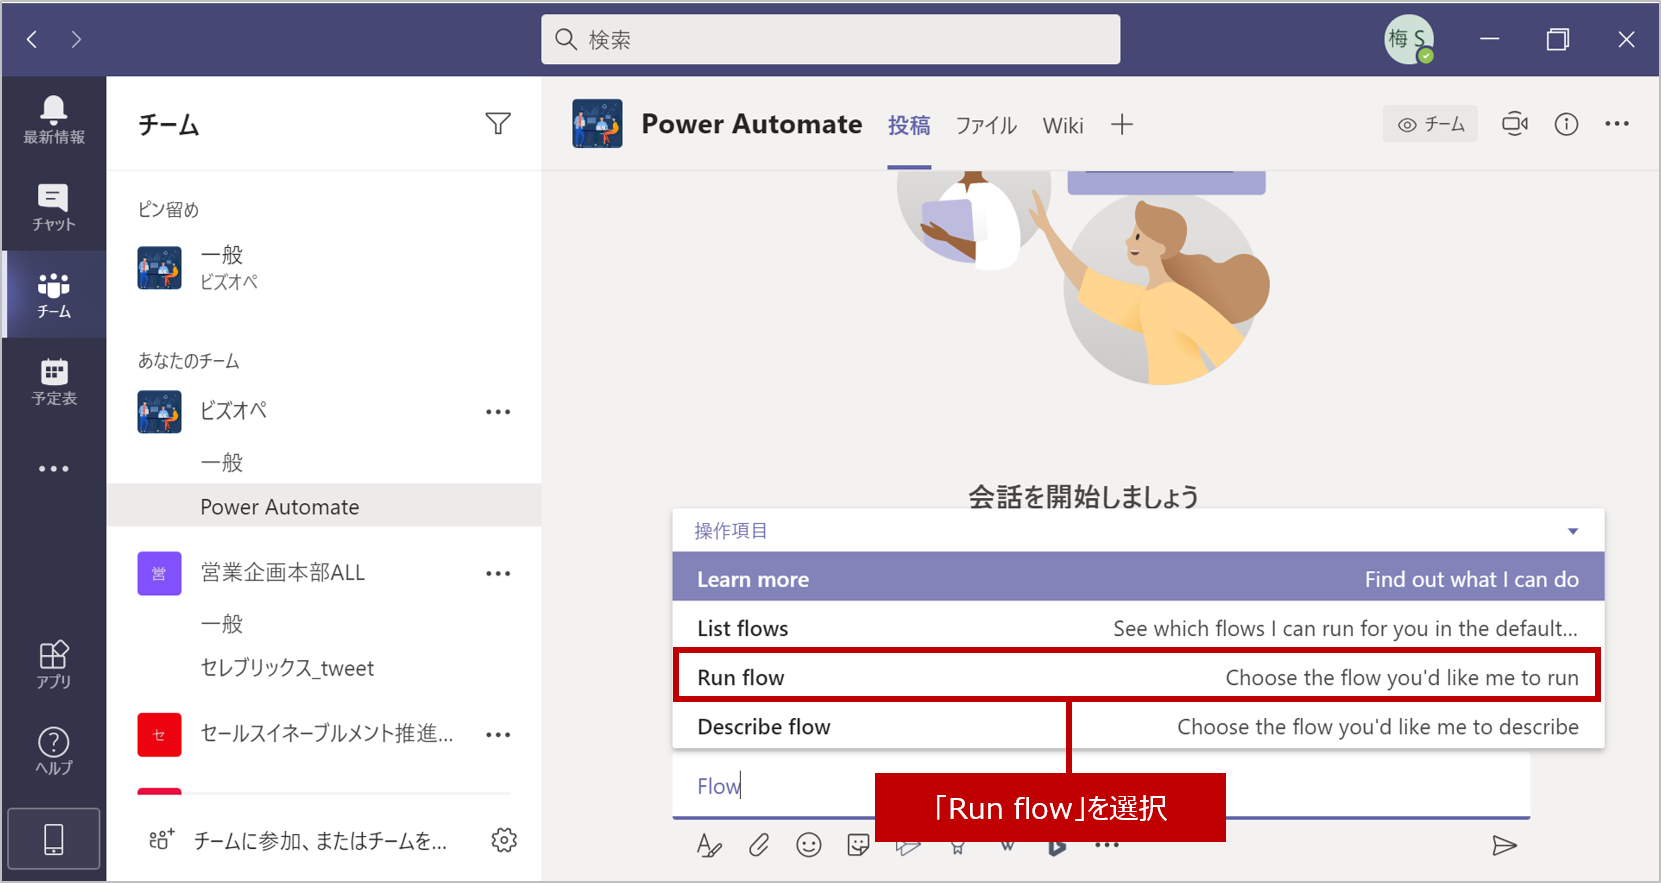The height and width of the screenshot is (883, 1661).
Task: Select the Describe flow command
Action: 1138,726
